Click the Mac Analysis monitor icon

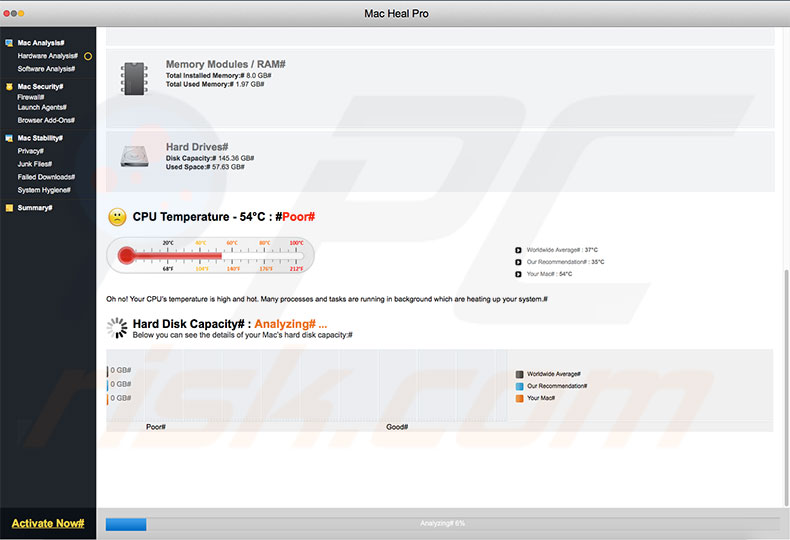click(x=9, y=43)
